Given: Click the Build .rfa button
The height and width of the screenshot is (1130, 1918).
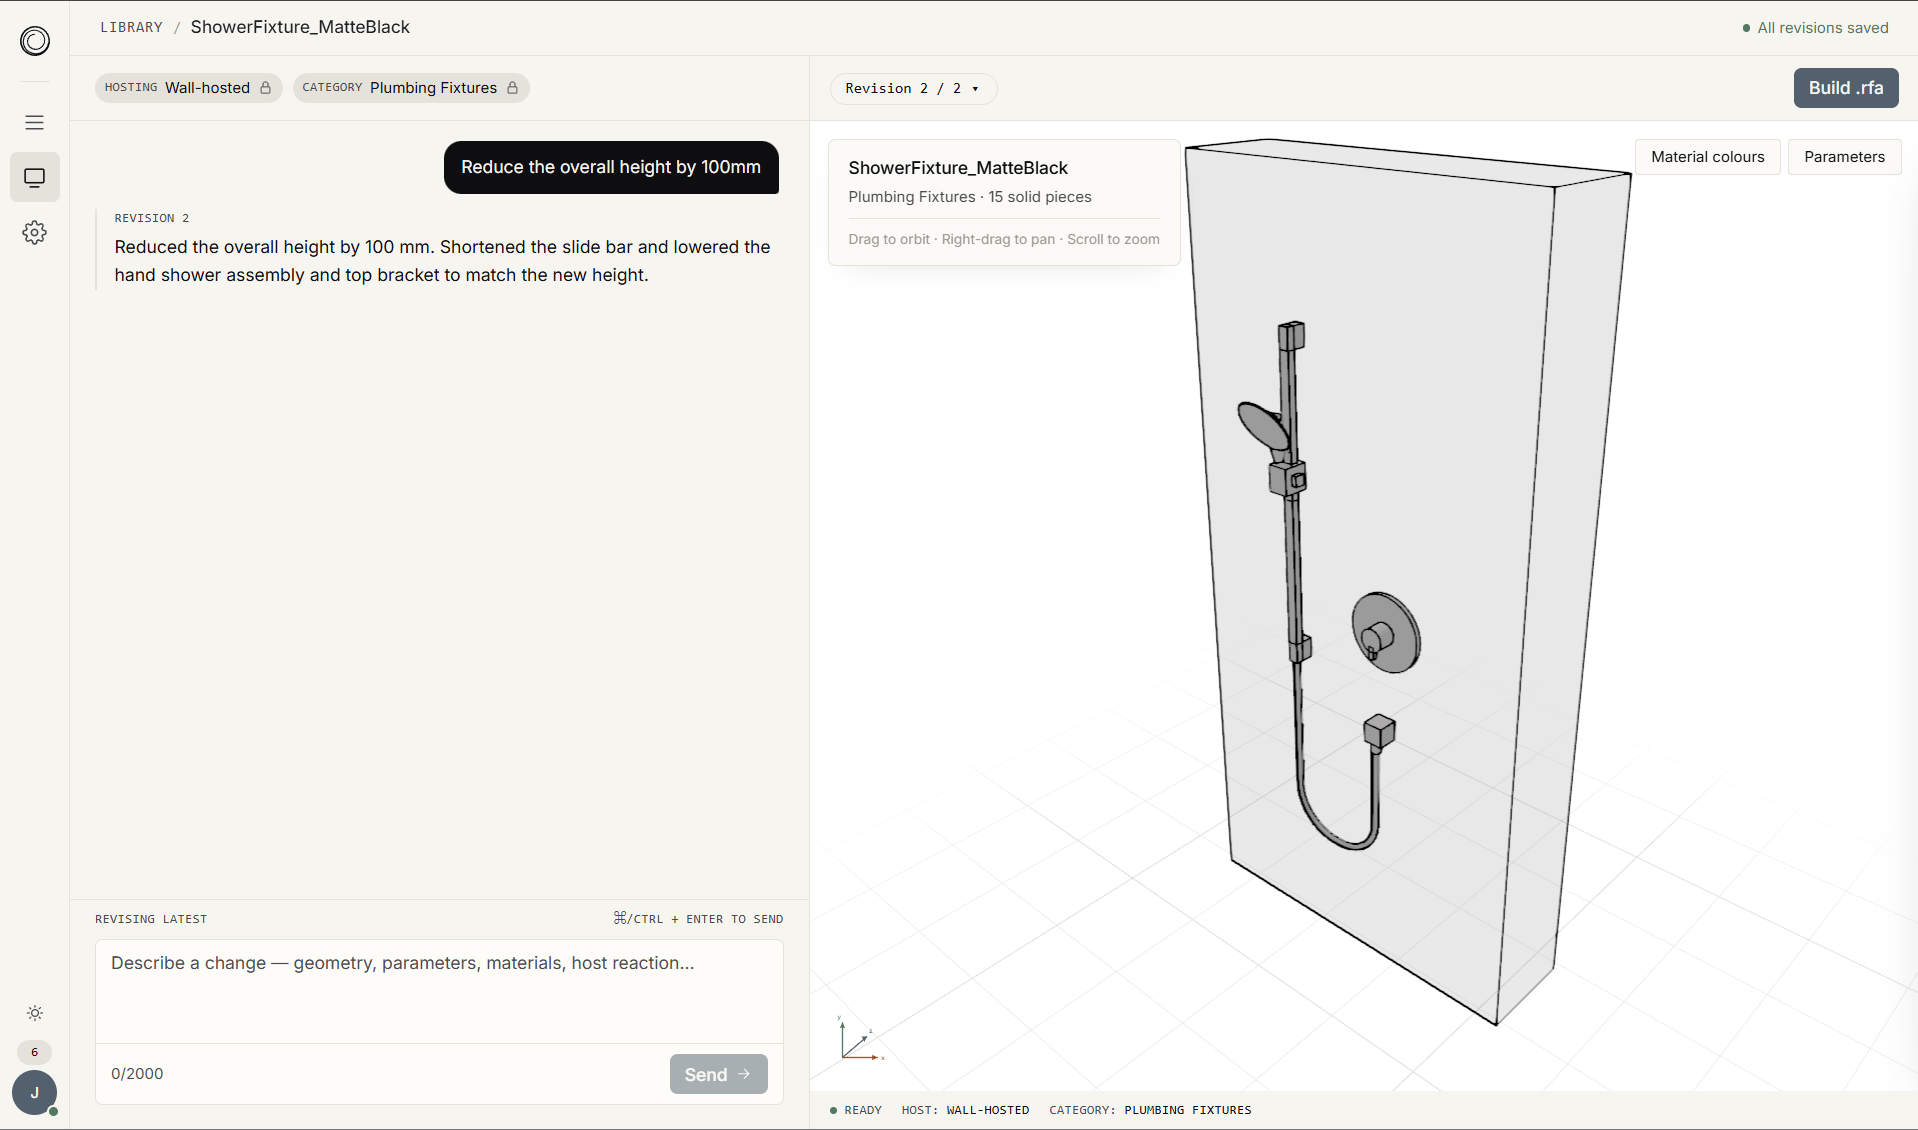Looking at the screenshot, I should pos(1846,88).
